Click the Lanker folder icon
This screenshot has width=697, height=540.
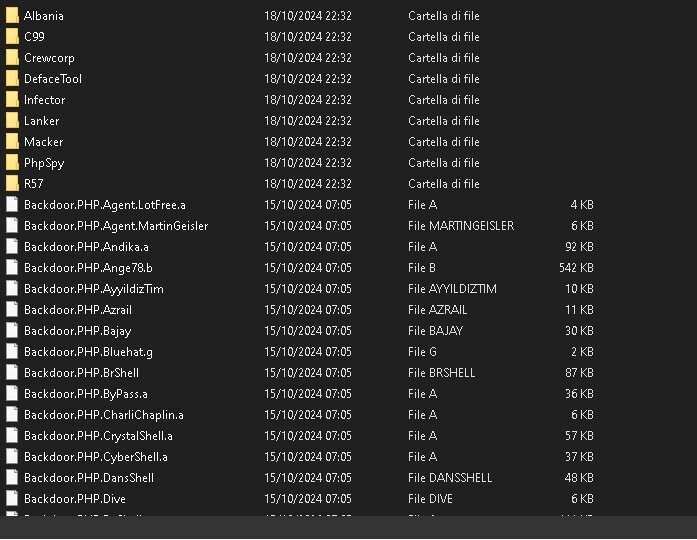tap(12, 120)
